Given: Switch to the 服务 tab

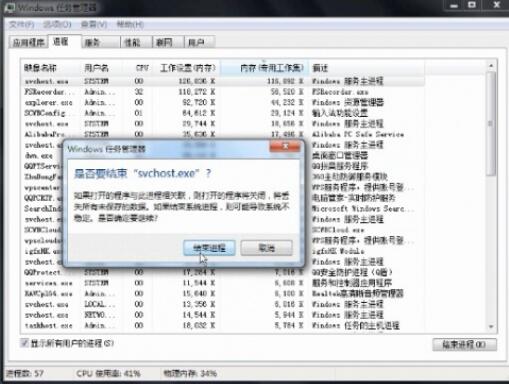Looking at the screenshot, I should click(100, 43).
